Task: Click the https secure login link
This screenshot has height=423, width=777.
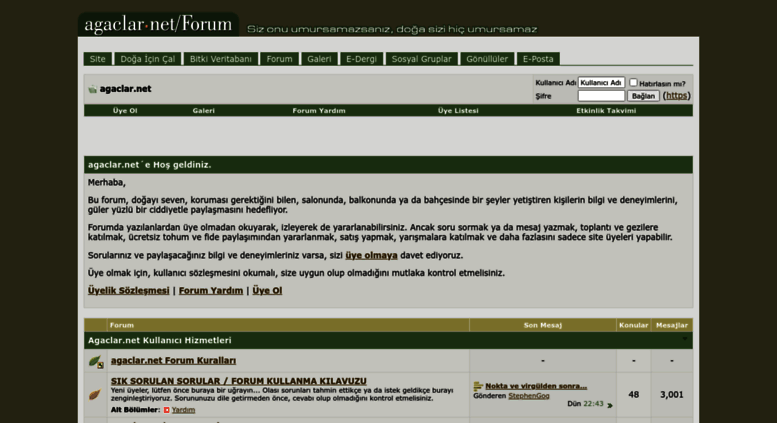Action: click(x=676, y=96)
